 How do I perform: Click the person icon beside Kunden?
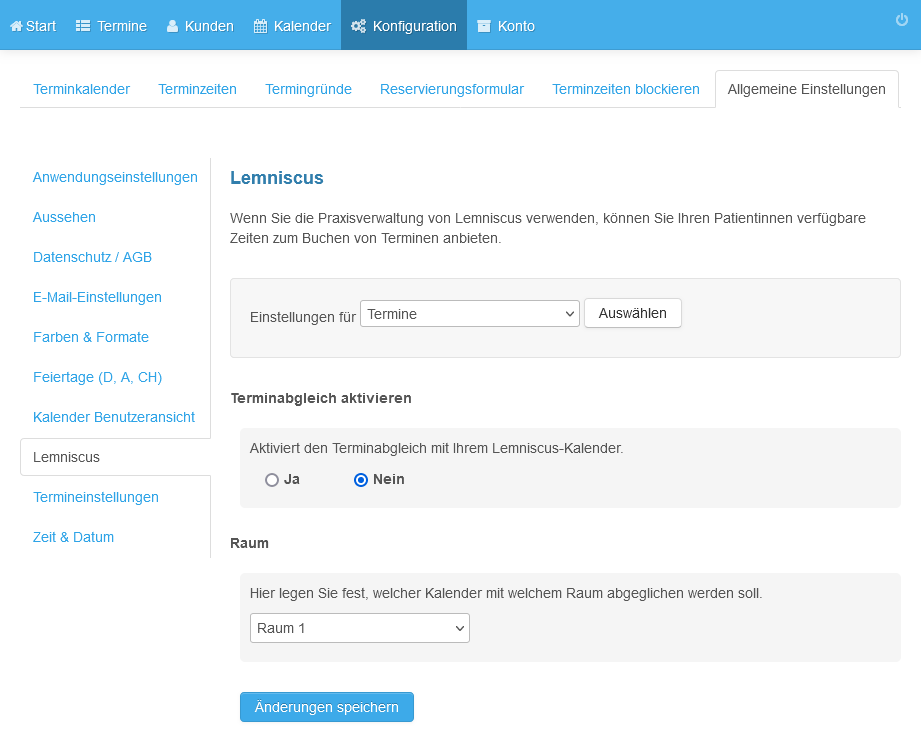click(172, 26)
